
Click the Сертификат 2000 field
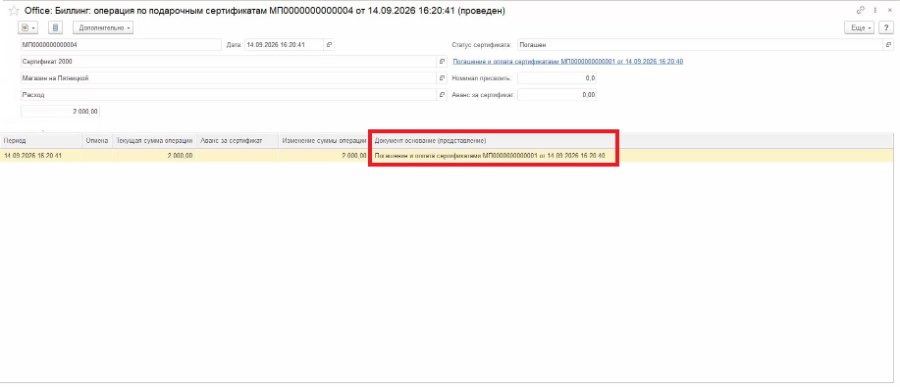click(229, 61)
